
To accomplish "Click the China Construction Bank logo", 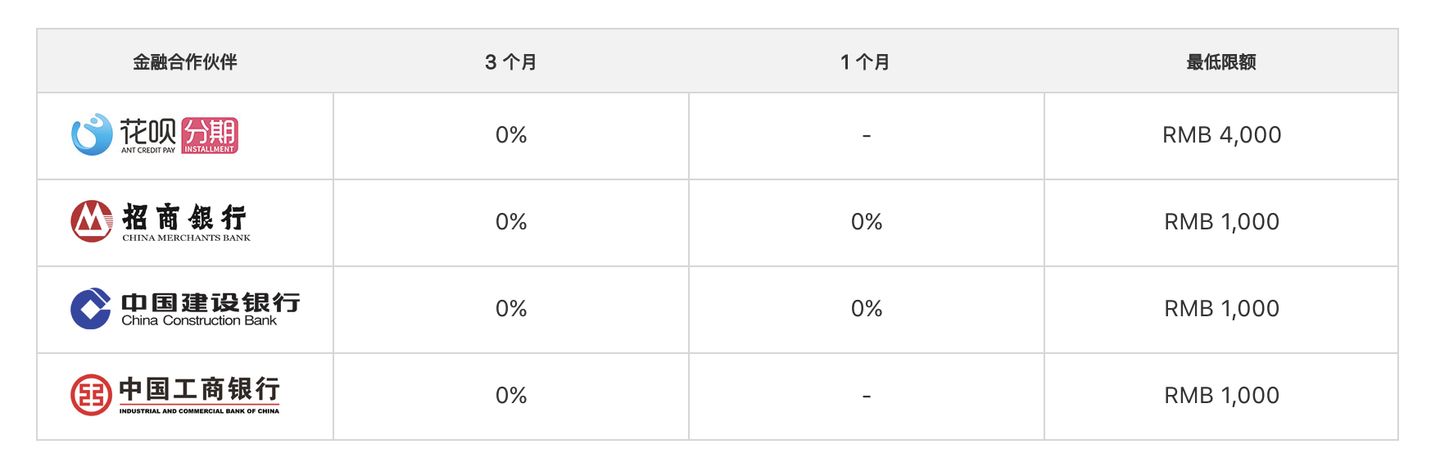I will [x=185, y=309].
